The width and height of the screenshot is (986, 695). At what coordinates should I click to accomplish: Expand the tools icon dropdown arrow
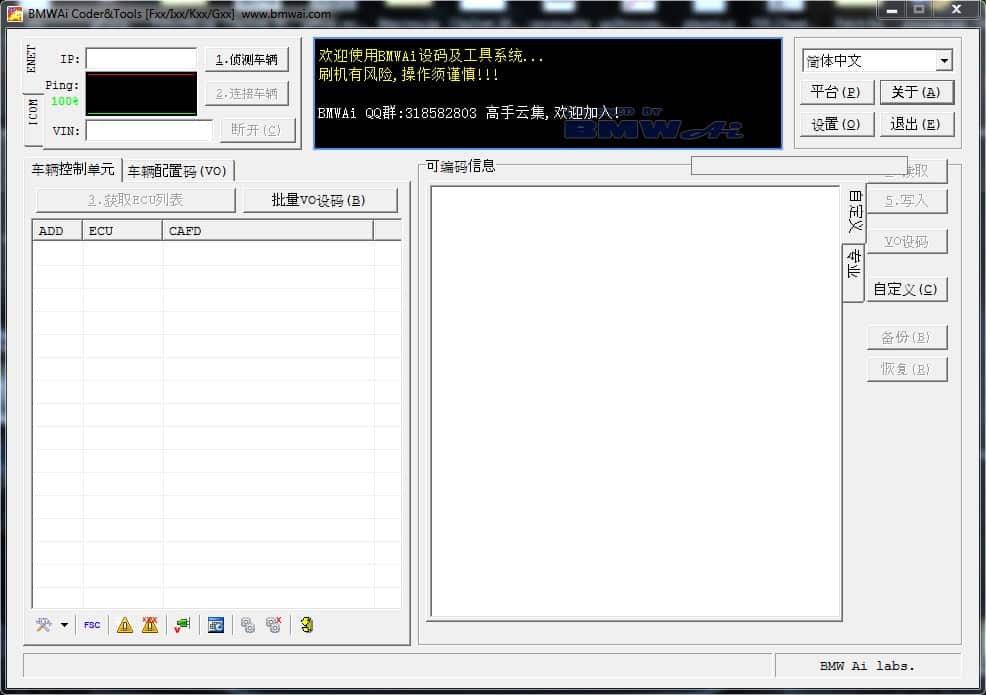click(64, 625)
